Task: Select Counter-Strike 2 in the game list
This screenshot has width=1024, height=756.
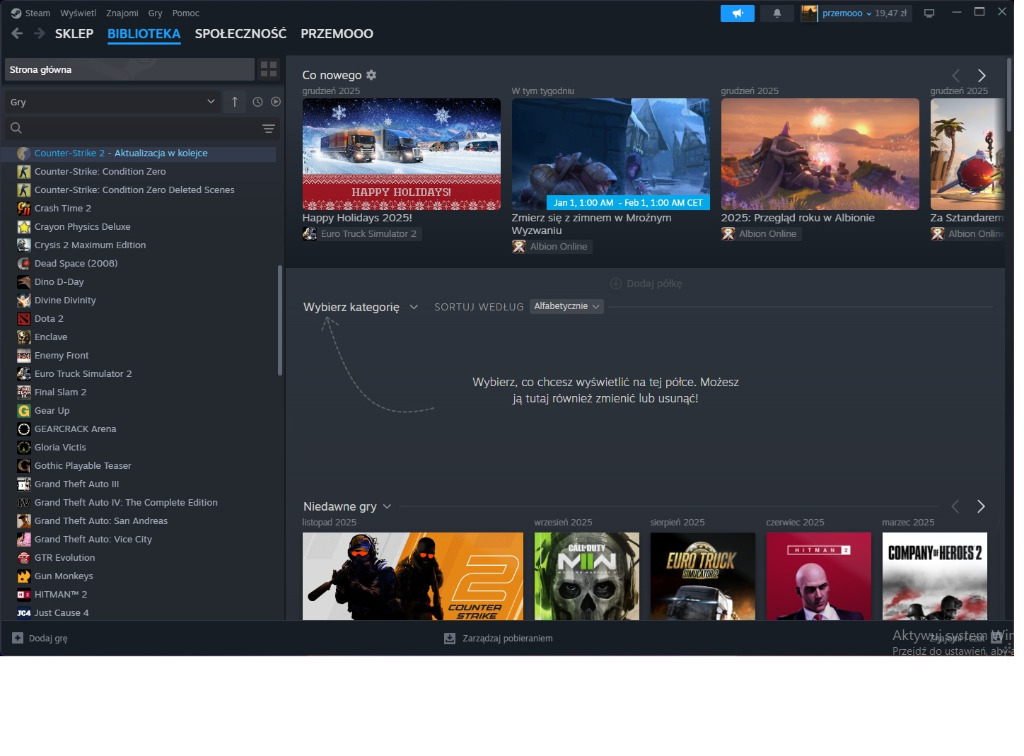Action: point(138,153)
